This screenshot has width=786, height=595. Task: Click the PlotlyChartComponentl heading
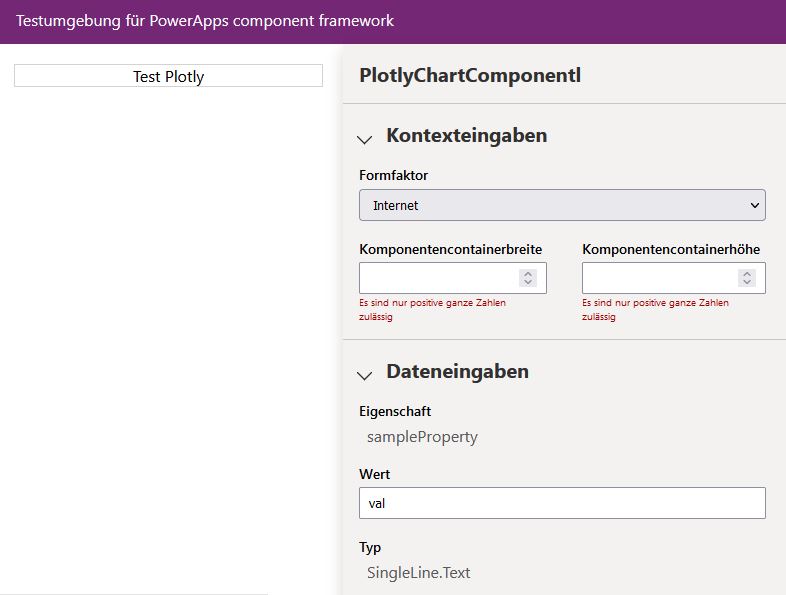pos(470,75)
